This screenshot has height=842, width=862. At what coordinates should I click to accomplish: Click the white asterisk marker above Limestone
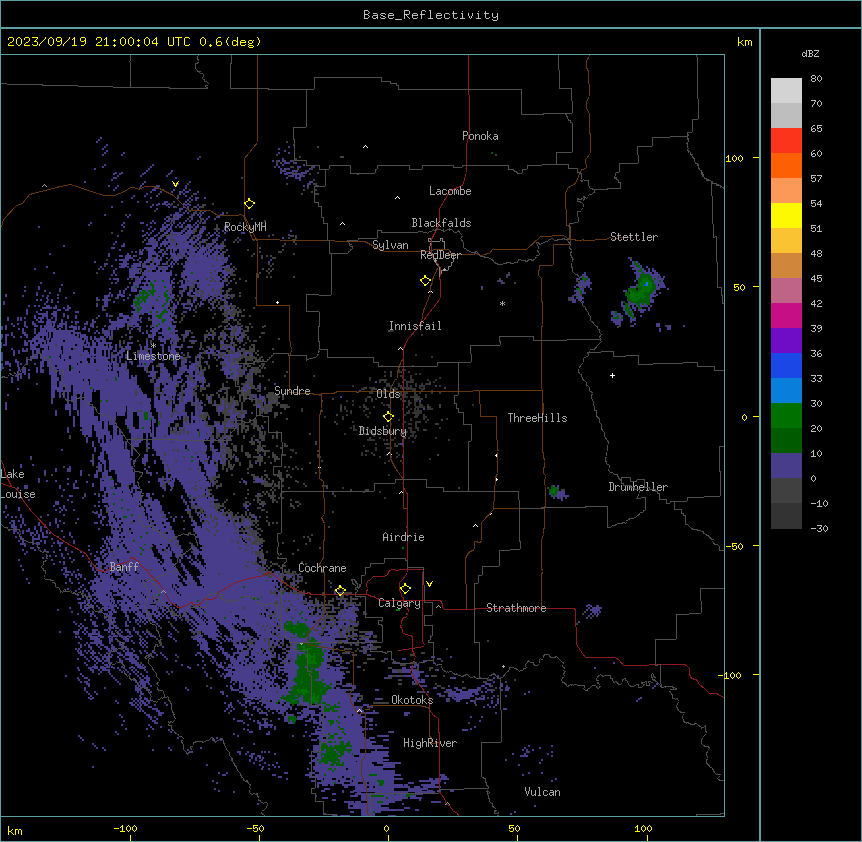(153, 345)
